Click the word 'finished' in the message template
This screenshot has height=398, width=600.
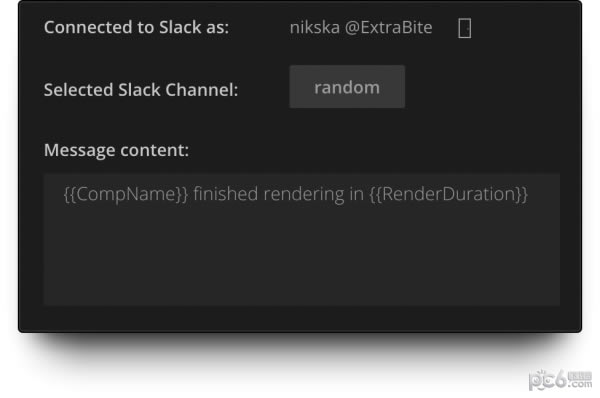pos(226,194)
